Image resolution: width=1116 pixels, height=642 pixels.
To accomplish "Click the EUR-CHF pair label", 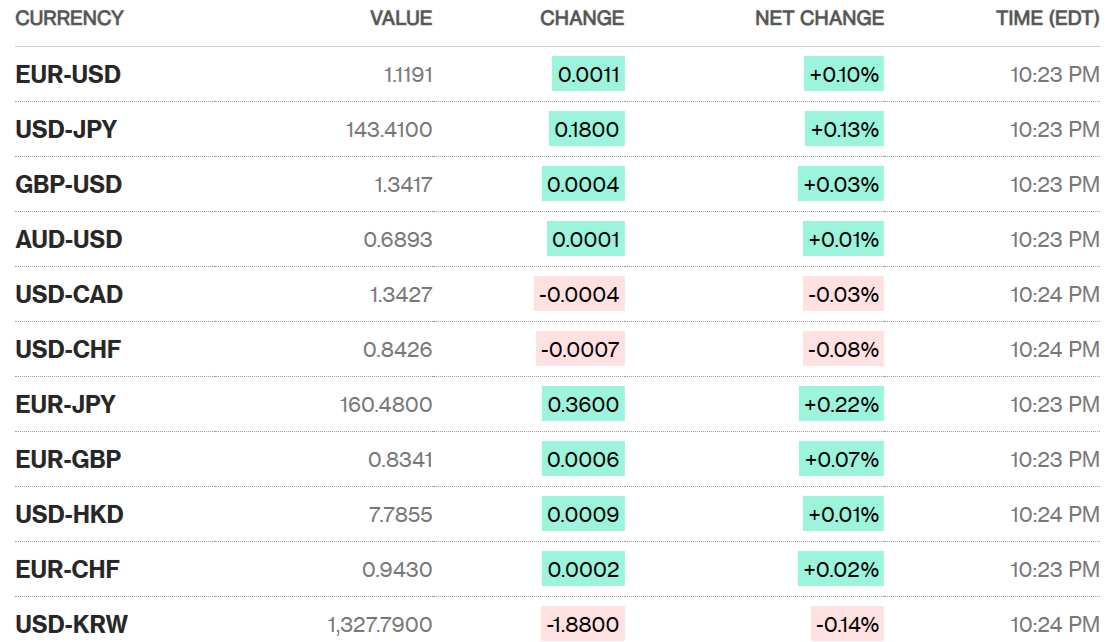I will click(x=67, y=570).
